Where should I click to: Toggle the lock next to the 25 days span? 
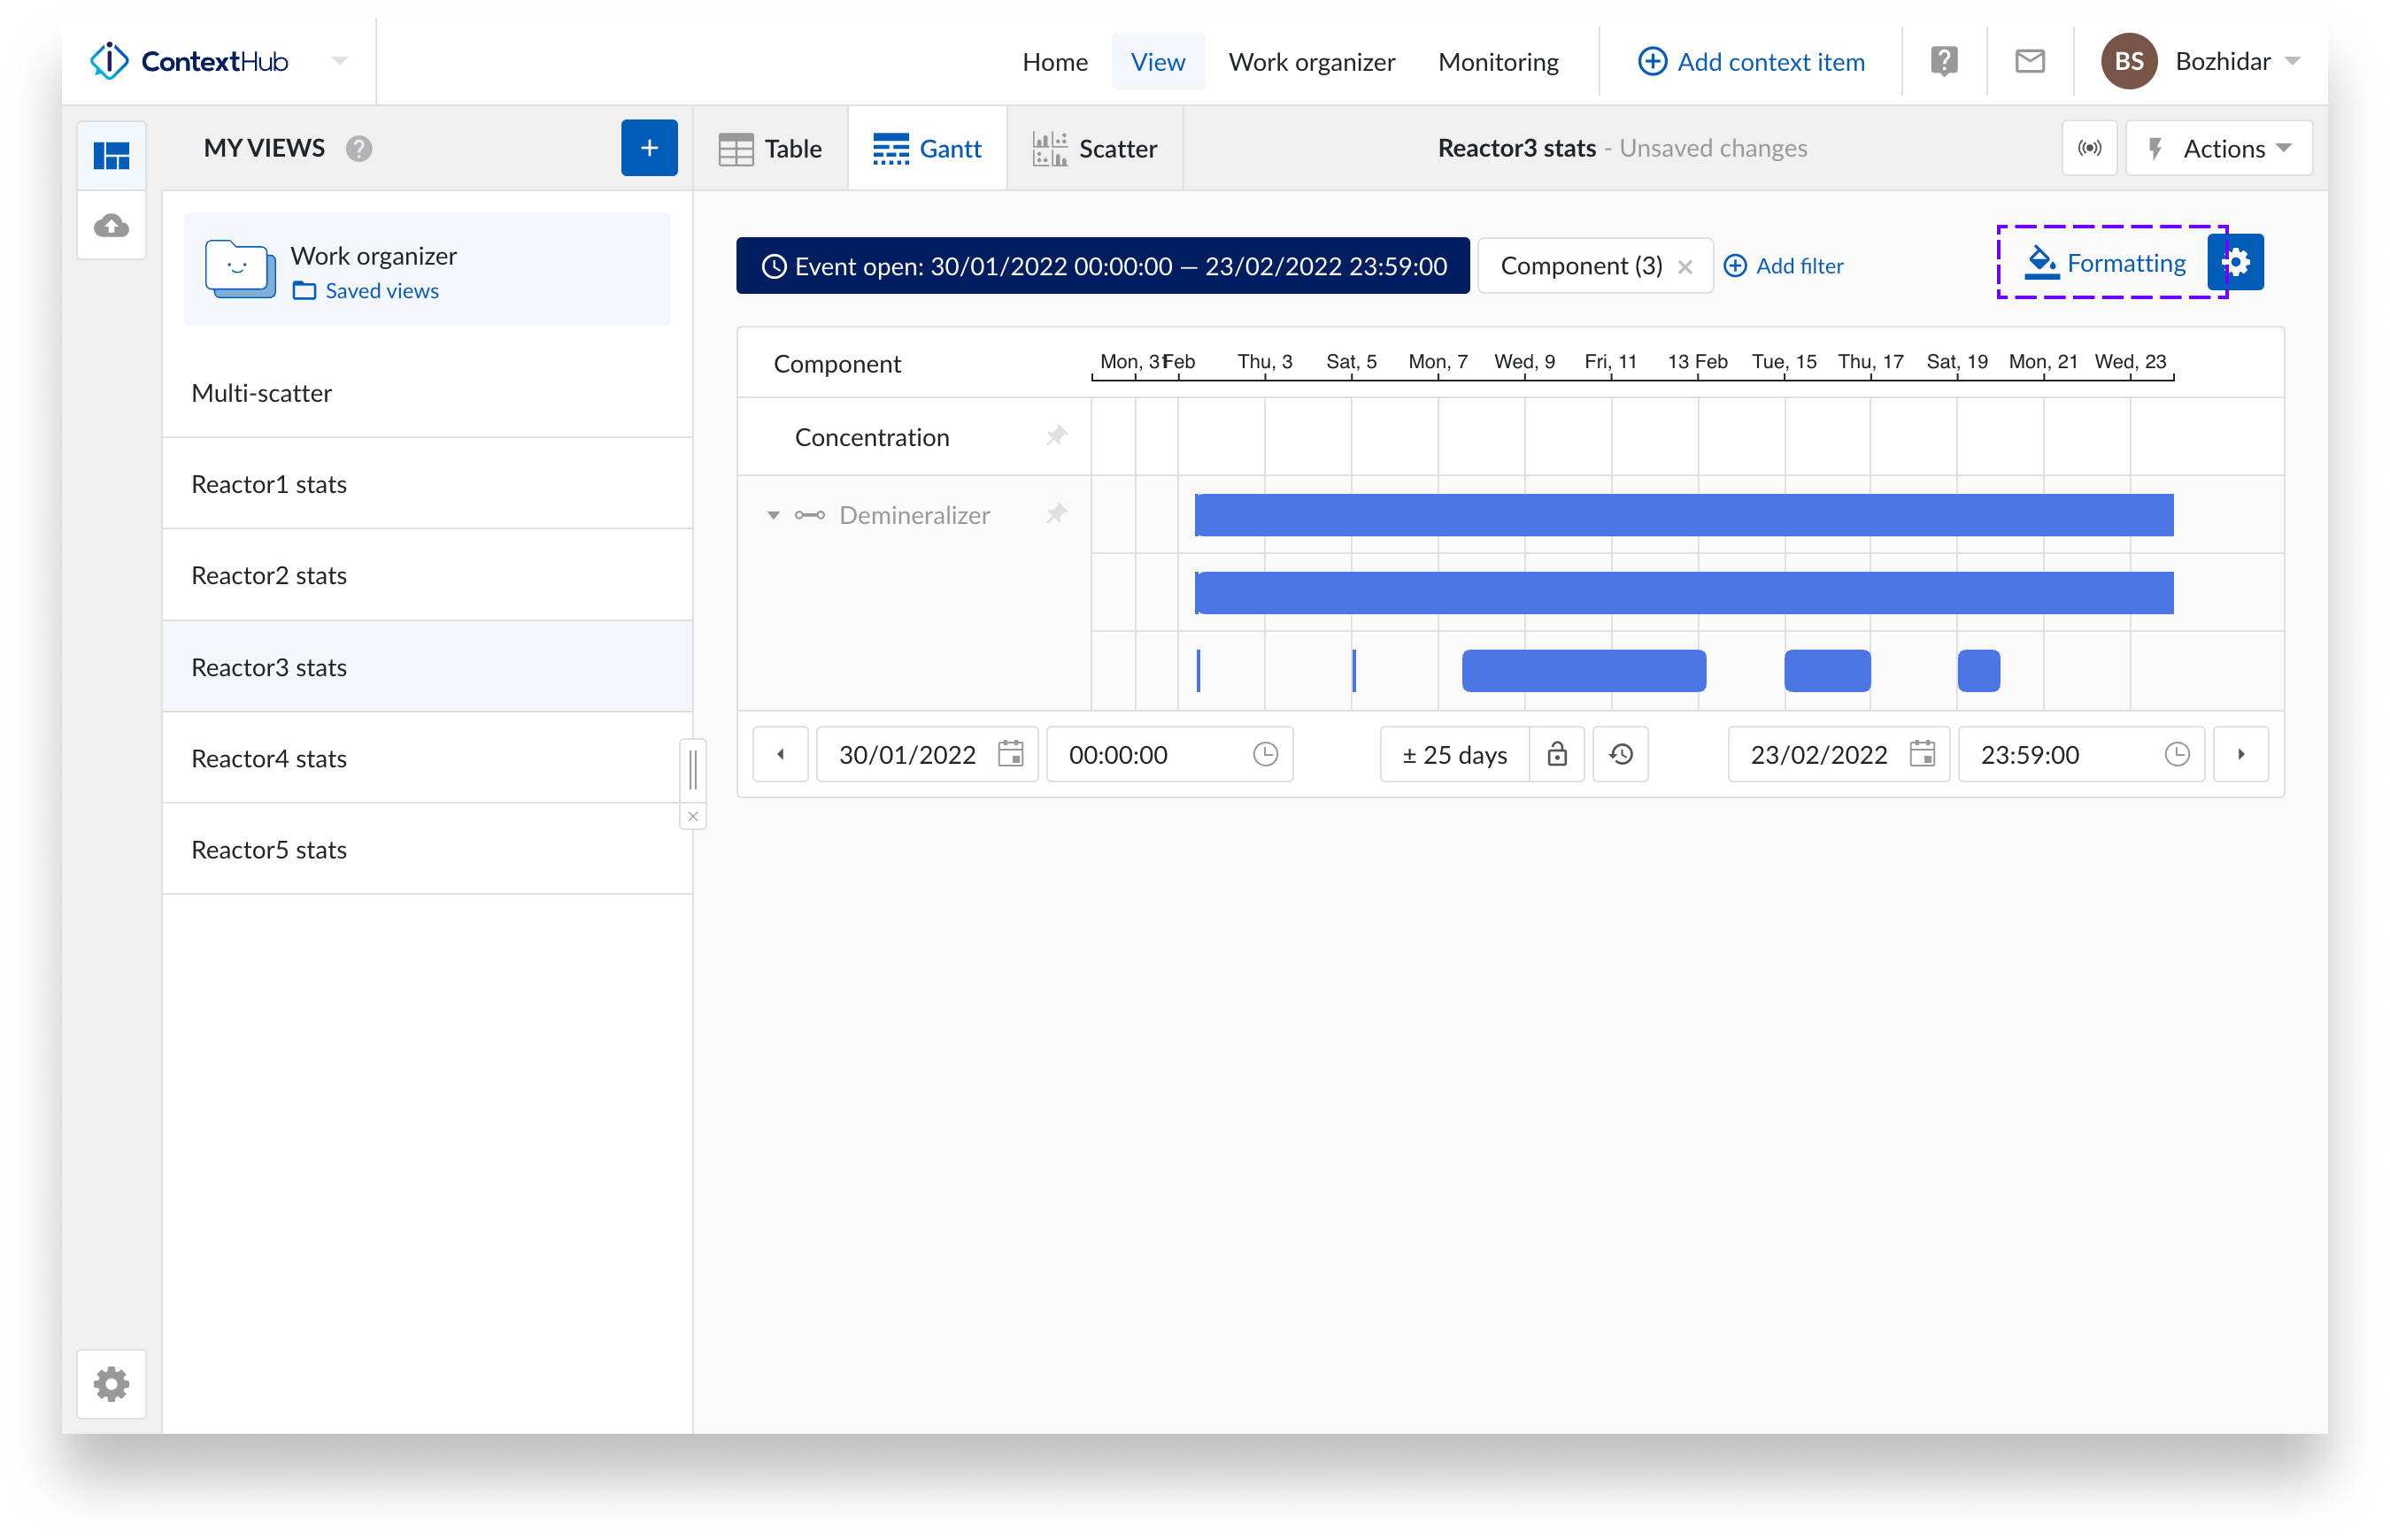[x=1557, y=755]
